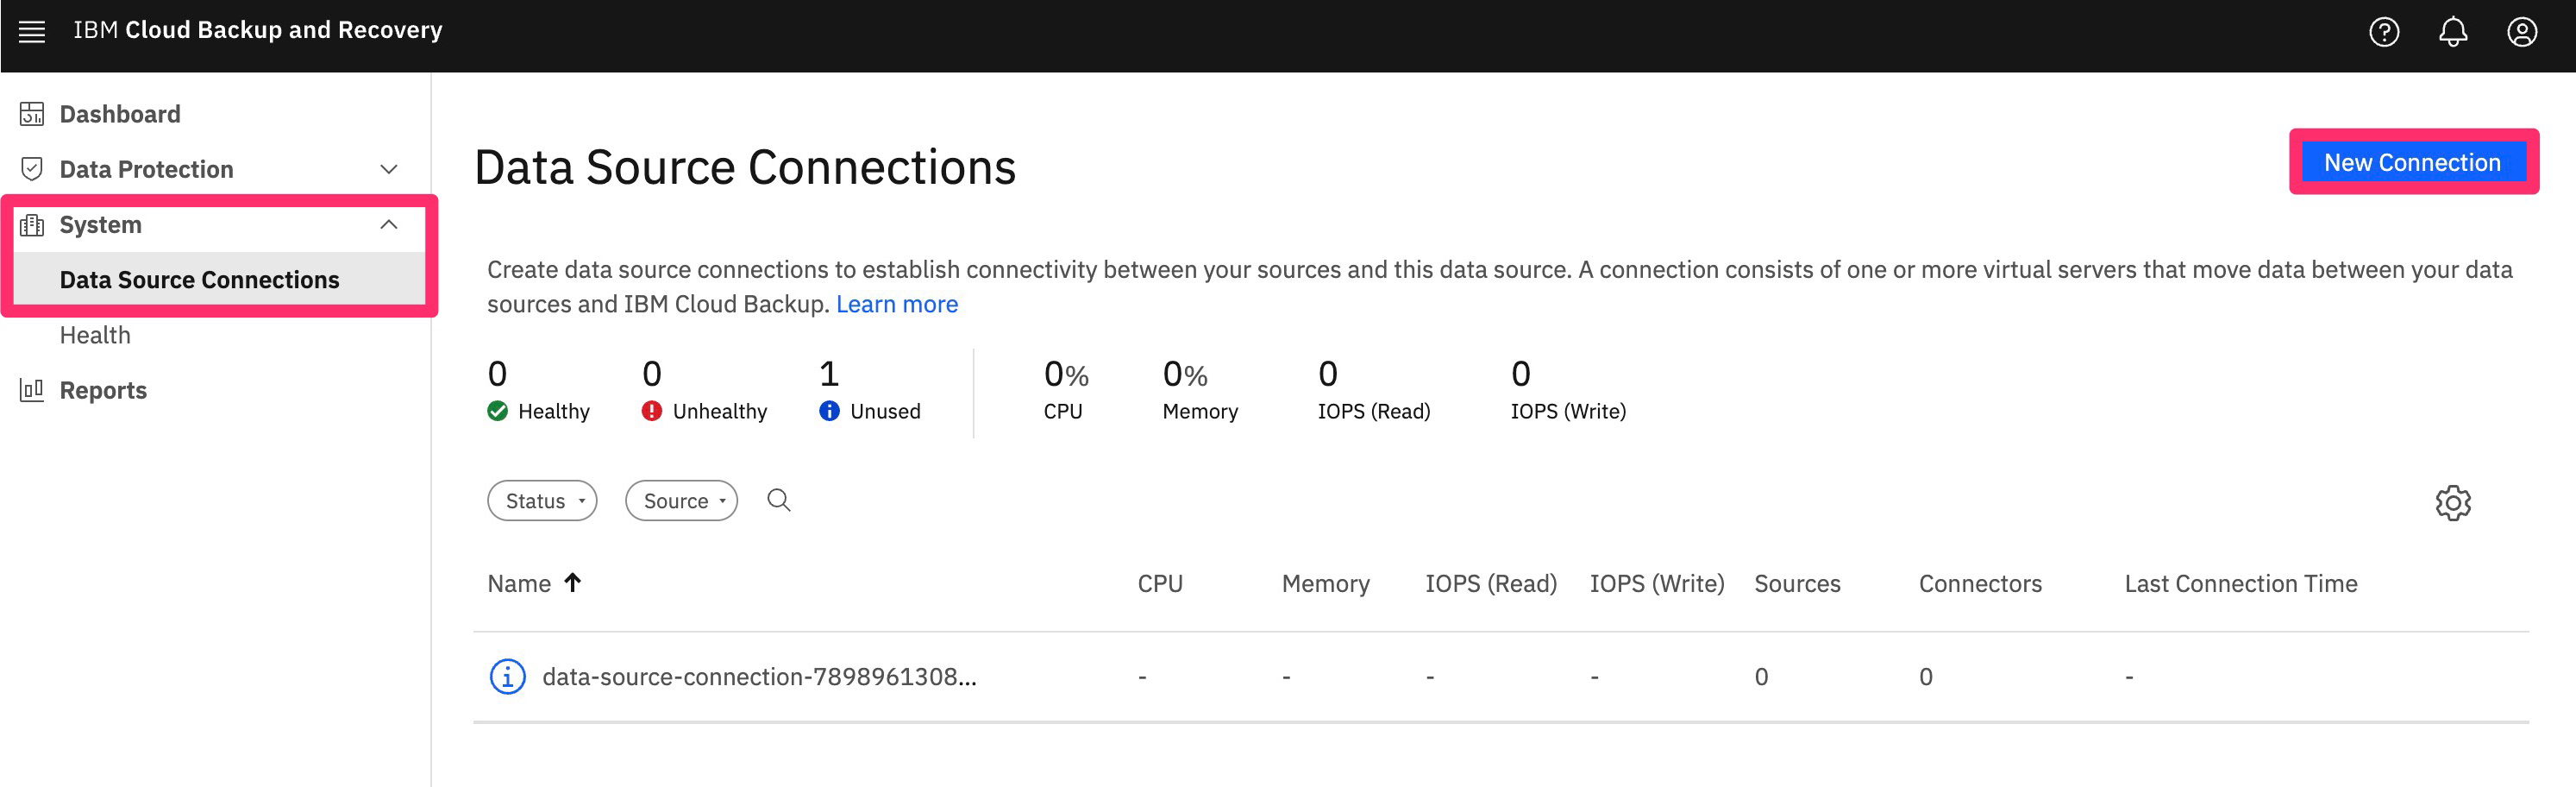Open the Status filter dropdown
2576x787 pixels.
(542, 501)
